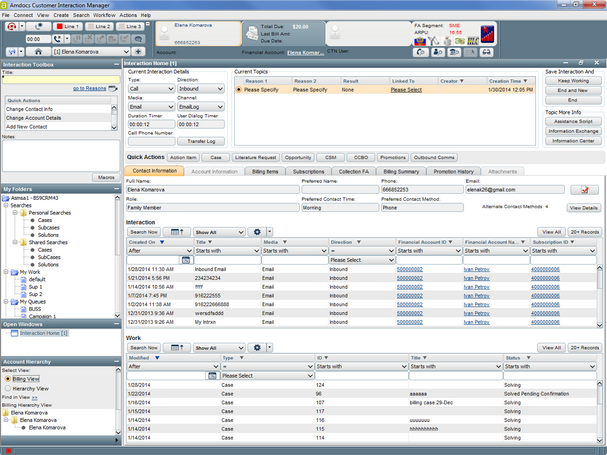
Task: Open the Media dropdown showing Email
Action: 152,106
